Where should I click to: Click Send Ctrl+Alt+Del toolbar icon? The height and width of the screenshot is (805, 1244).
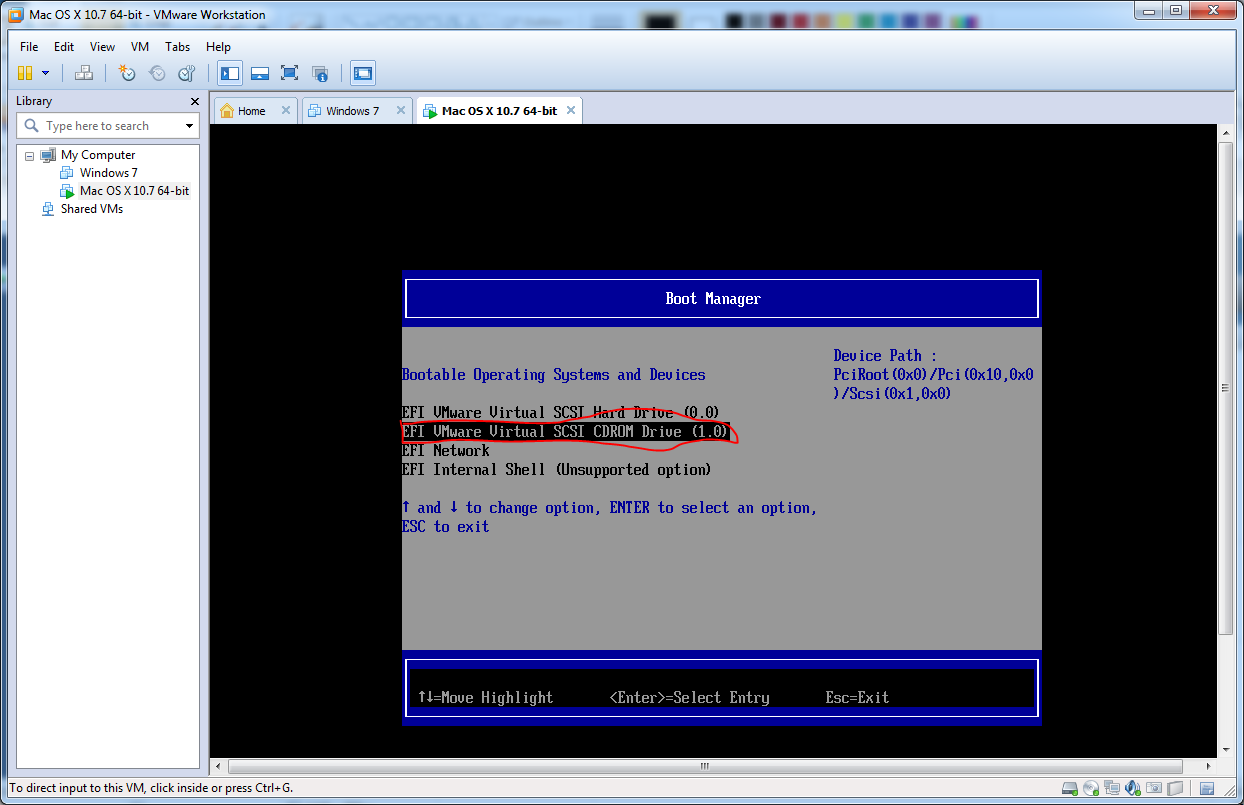84,73
